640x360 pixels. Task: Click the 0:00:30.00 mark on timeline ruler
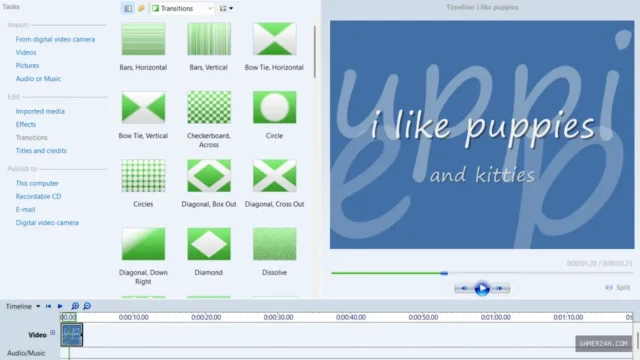(278, 317)
